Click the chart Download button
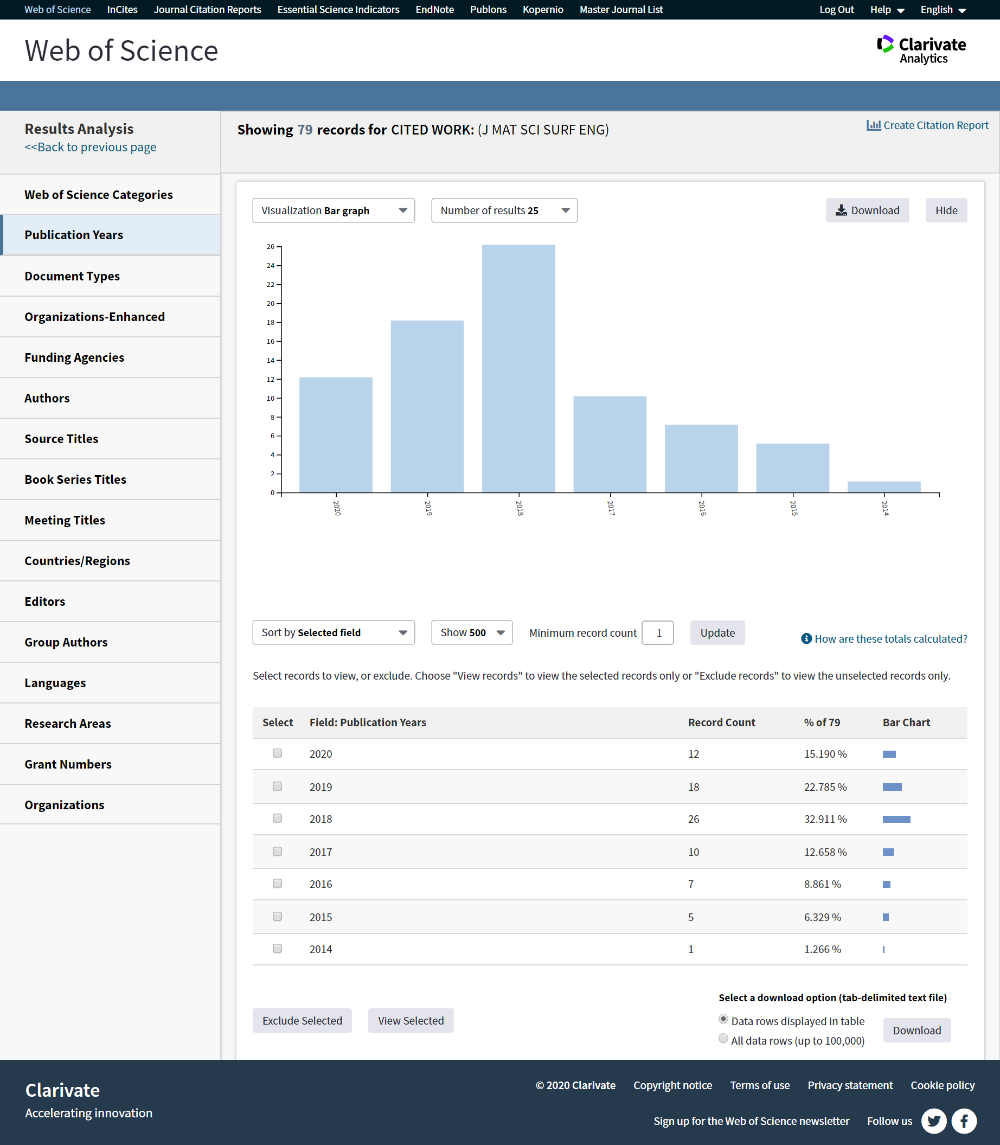 867,210
